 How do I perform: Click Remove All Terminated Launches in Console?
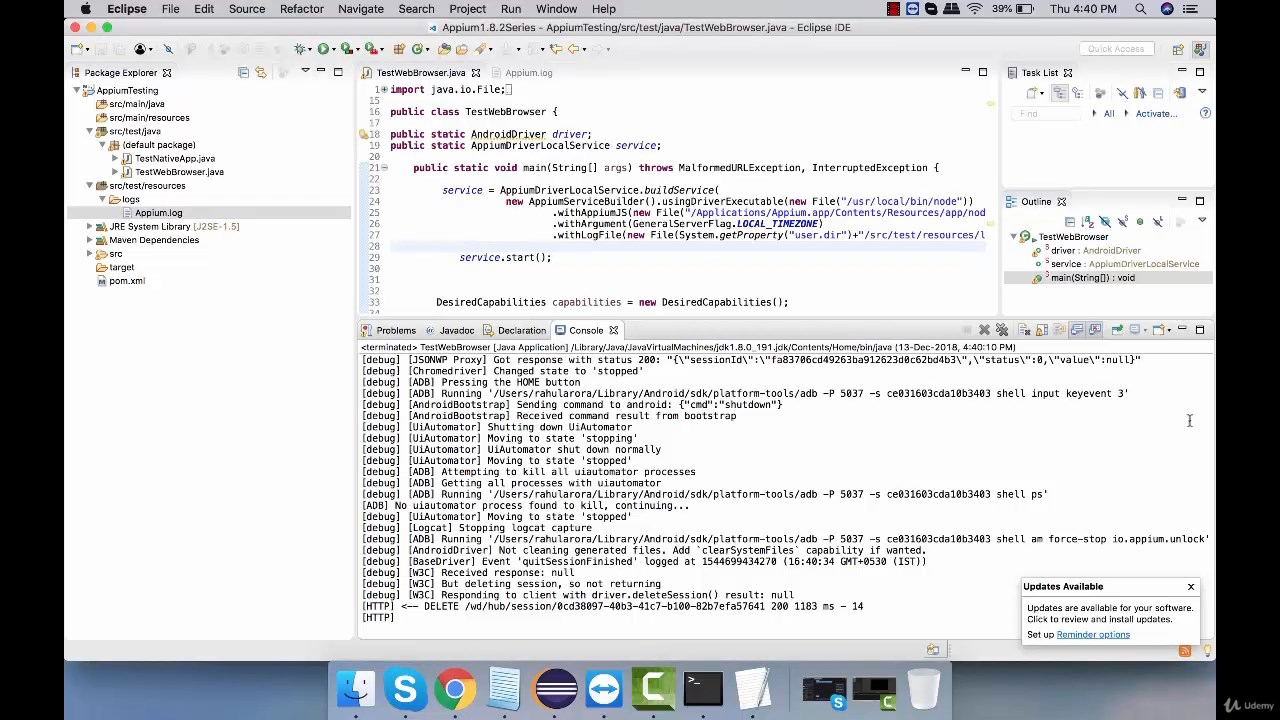[x=1002, y=330]
